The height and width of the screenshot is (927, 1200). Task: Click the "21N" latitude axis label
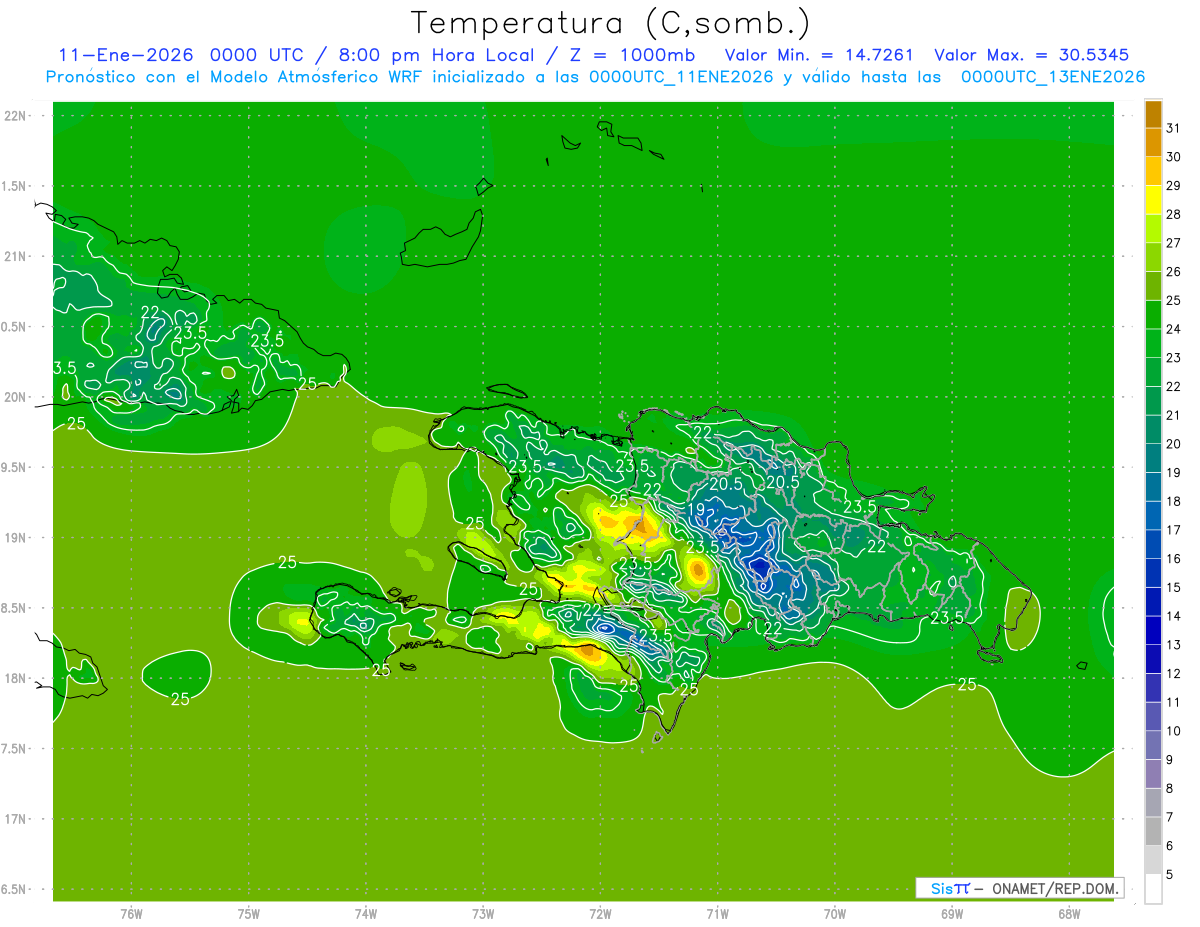point(17,256)
